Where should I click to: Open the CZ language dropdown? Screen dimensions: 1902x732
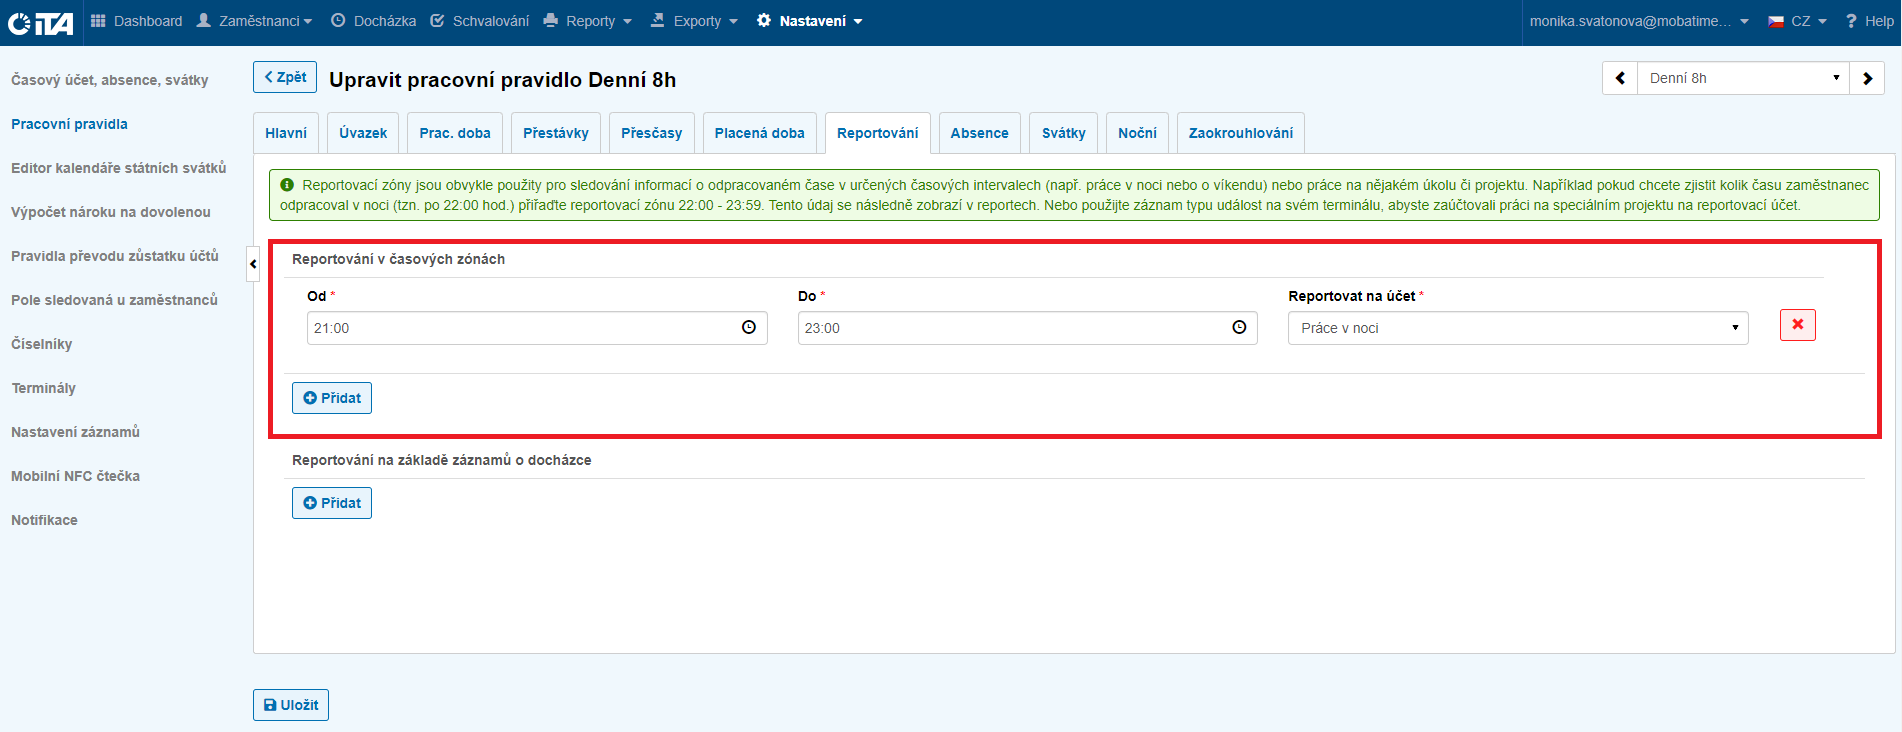pyautogui.click(x=1798, y=21)
